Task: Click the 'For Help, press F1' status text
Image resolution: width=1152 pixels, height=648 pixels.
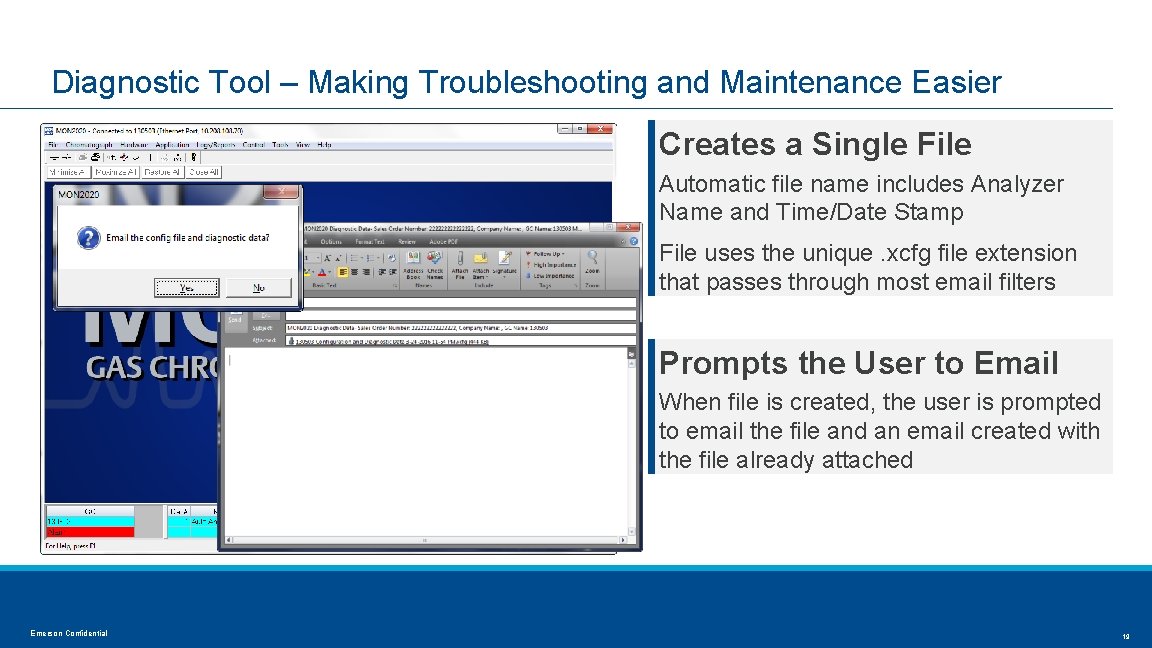Action: [x=71, y=546]
